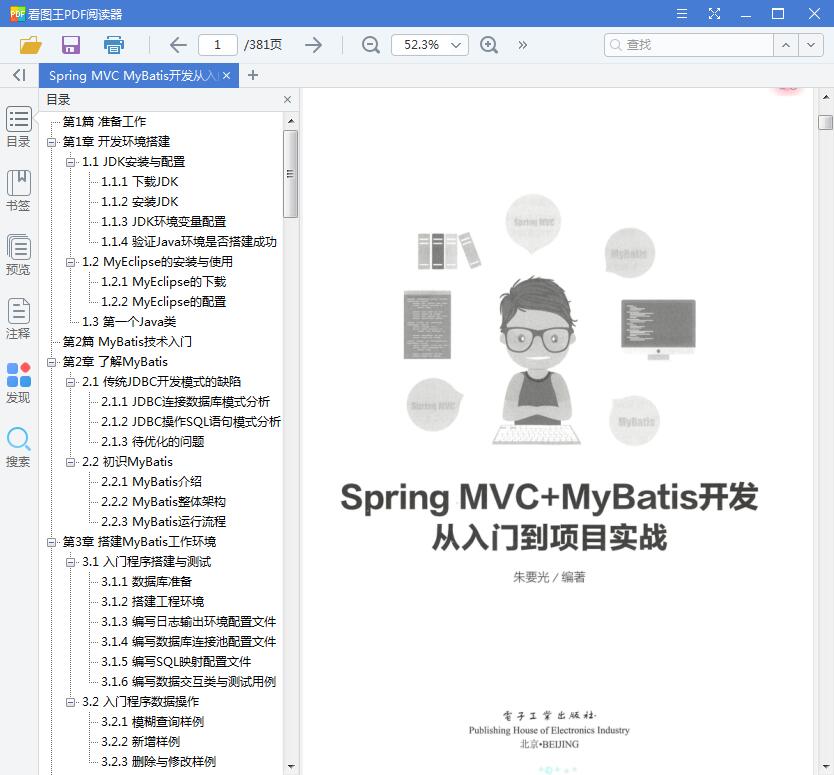Select 1.2.1 MyEclipse的下载 entry
Viewport: 834px width, 775px height.
164,282
